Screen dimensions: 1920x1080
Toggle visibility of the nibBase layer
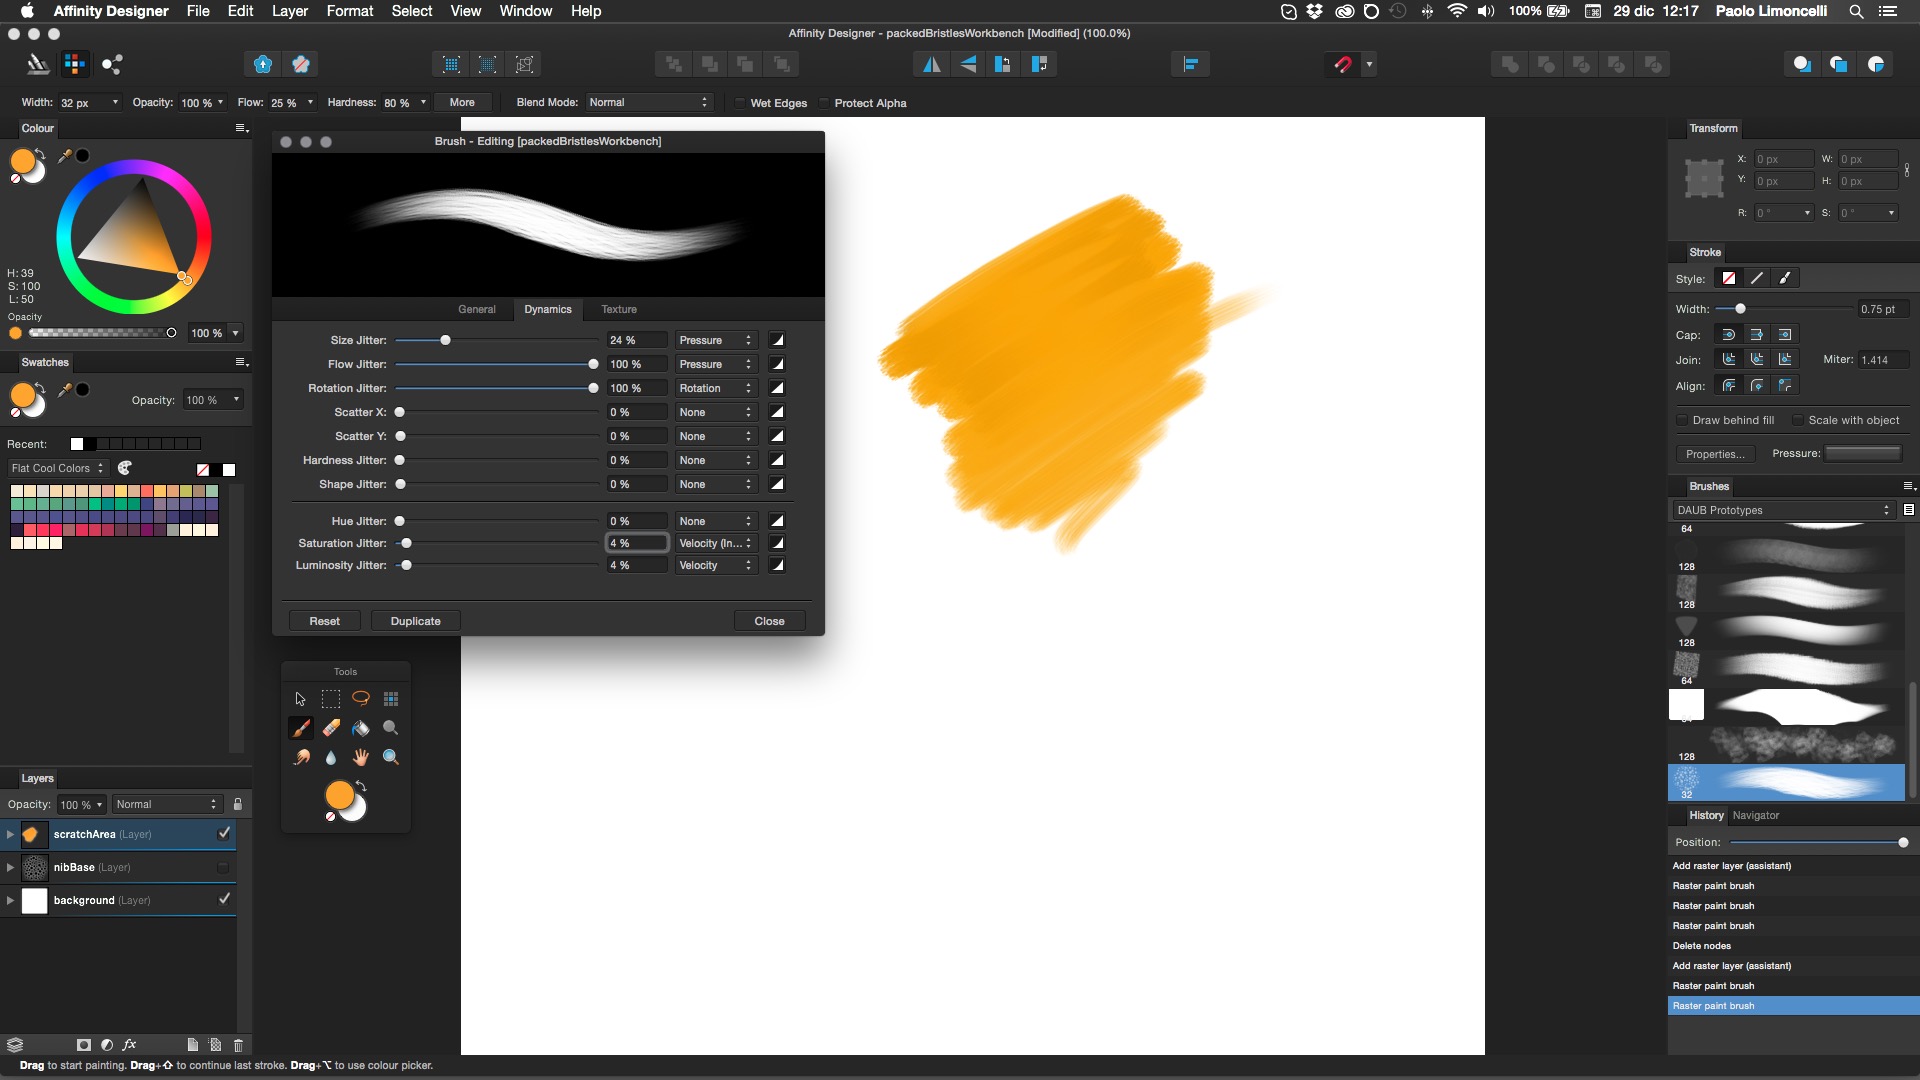223,867
